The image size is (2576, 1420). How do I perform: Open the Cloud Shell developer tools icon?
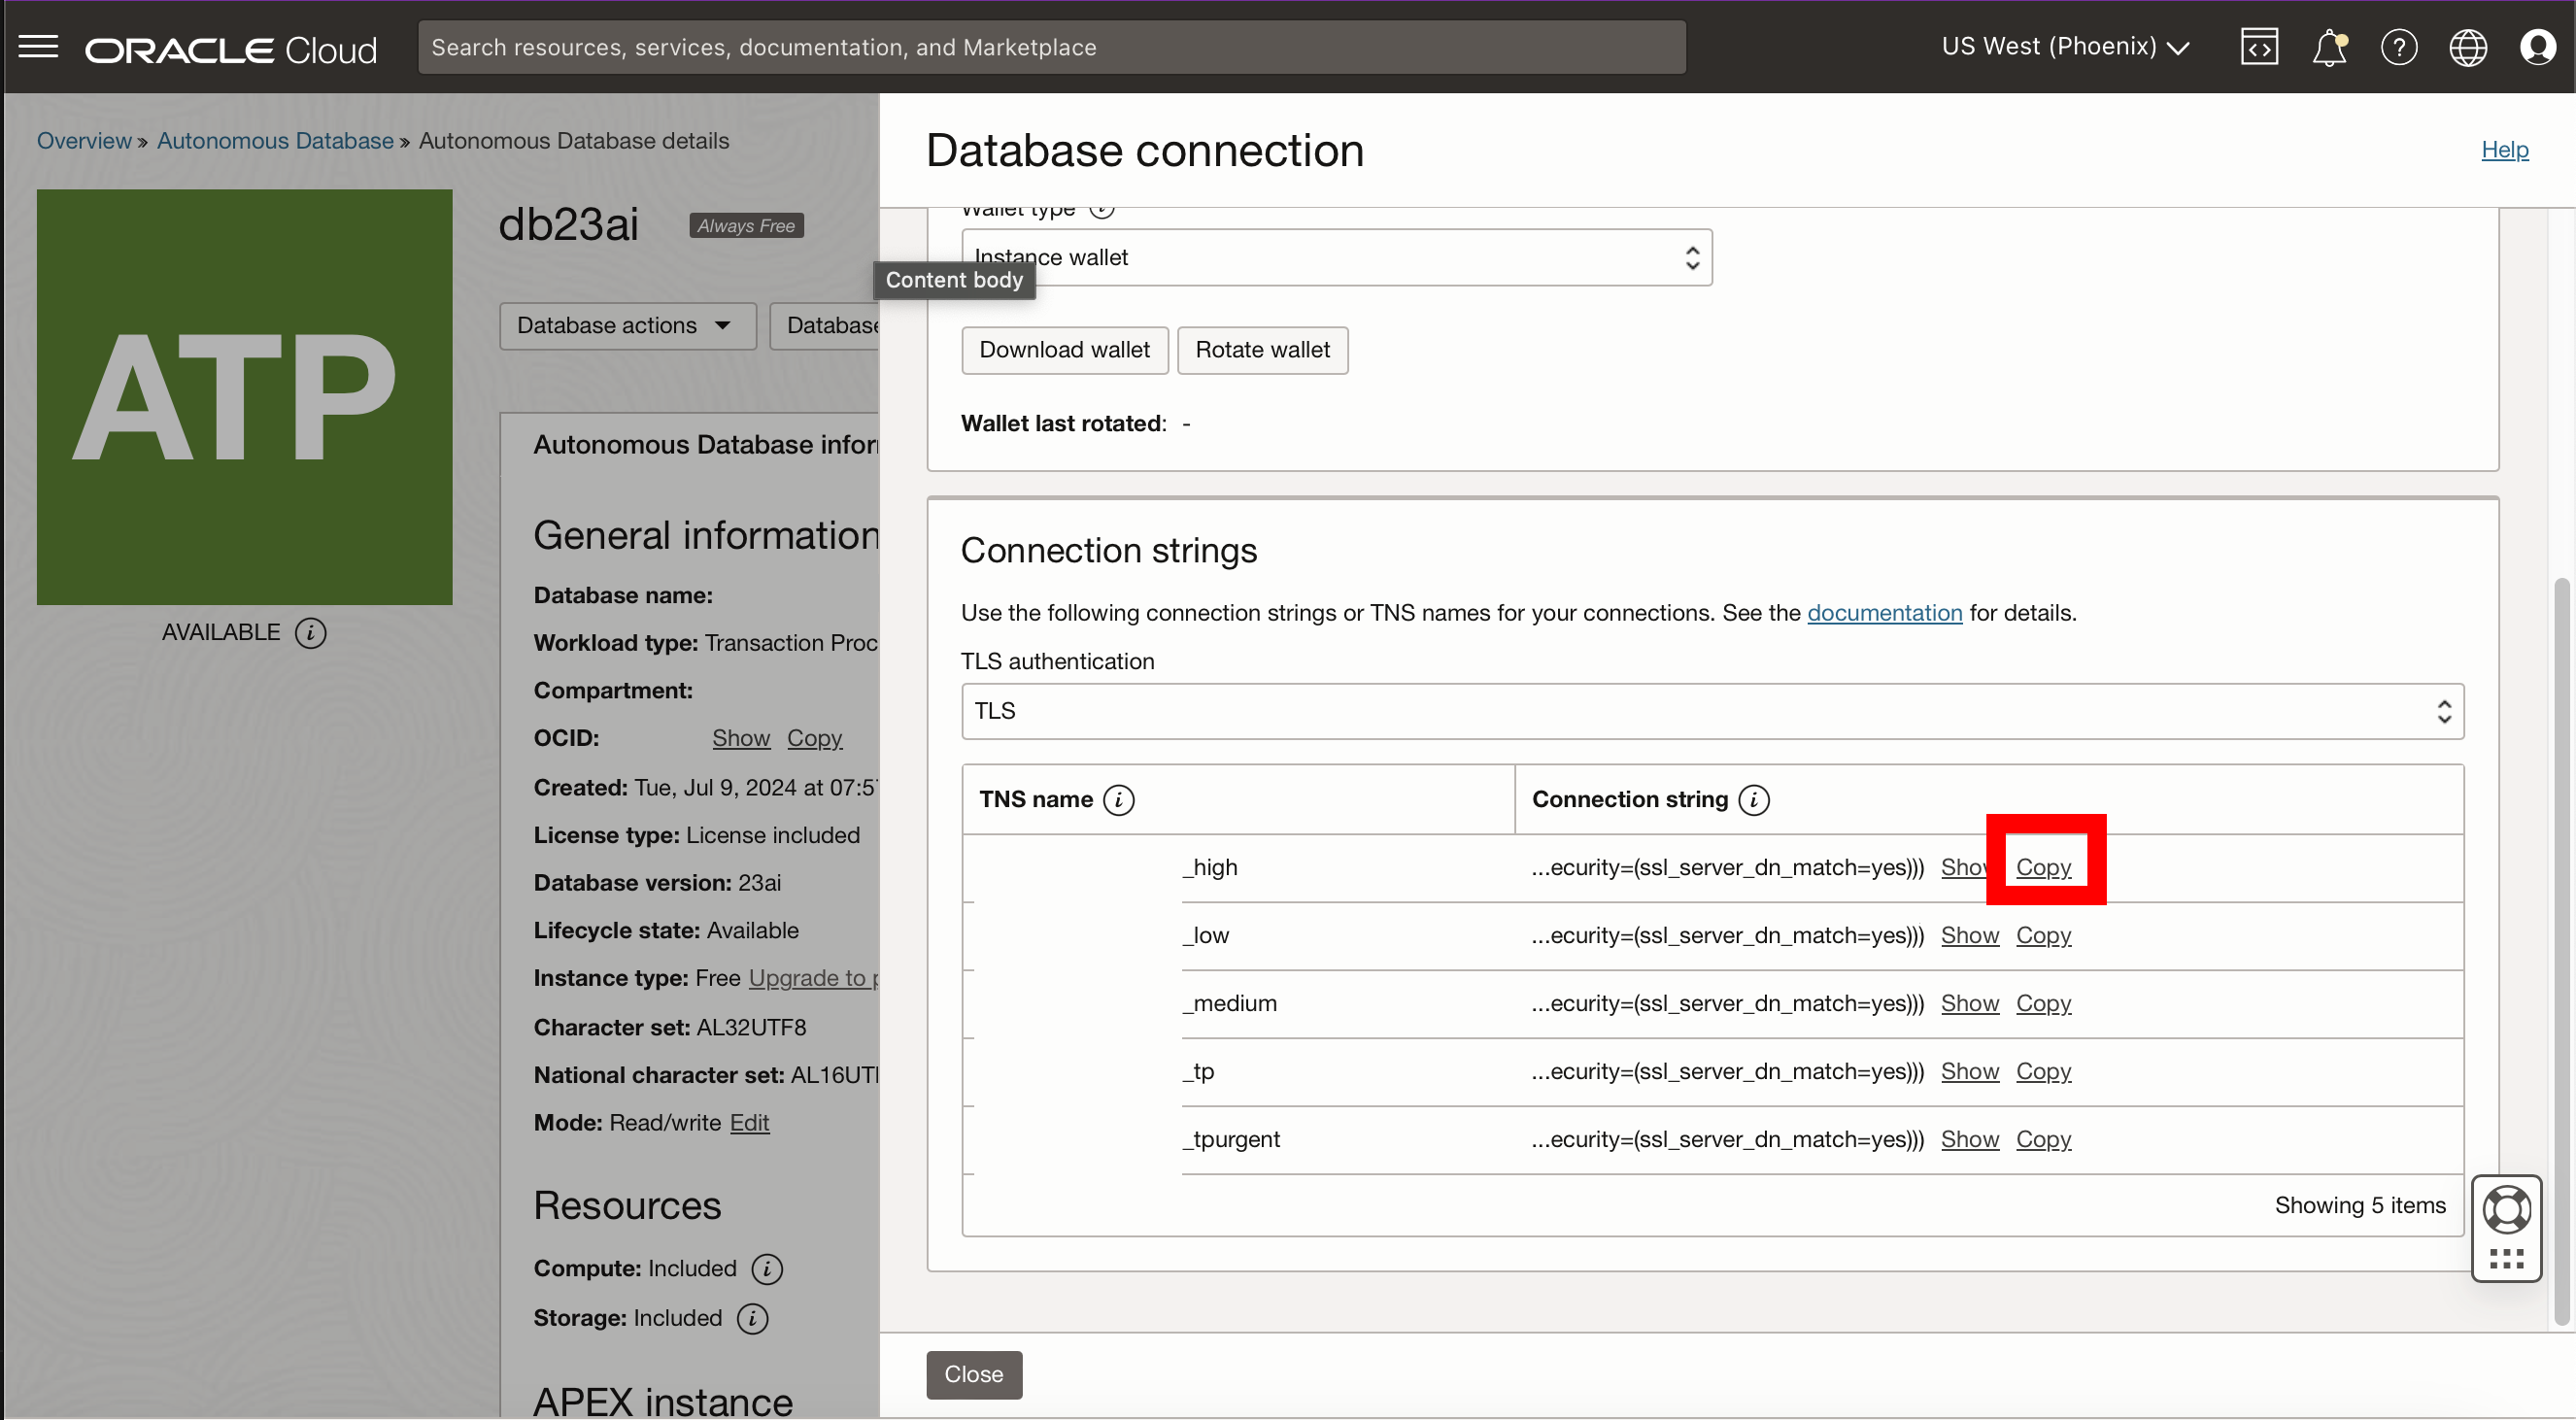pyautogui.click(x=2259, y=47)
